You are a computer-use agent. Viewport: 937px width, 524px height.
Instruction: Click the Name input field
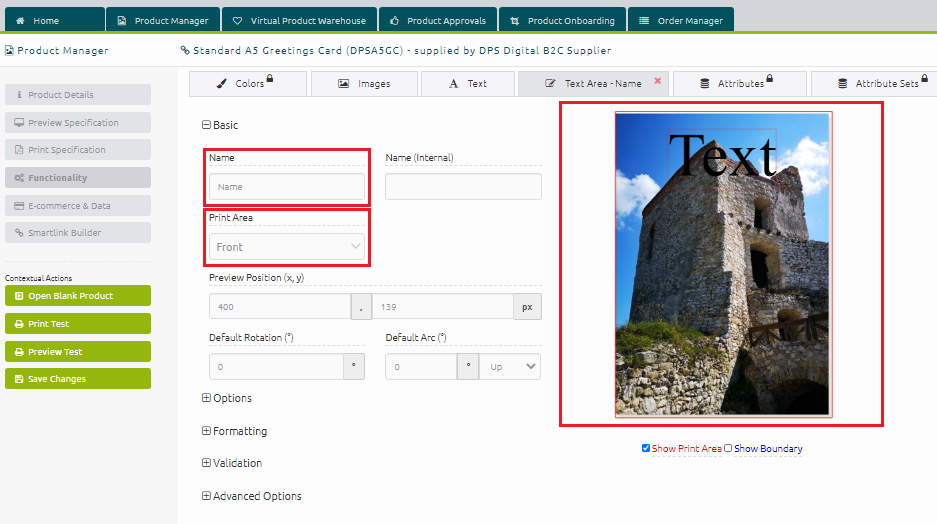click(x=287, y=186)
